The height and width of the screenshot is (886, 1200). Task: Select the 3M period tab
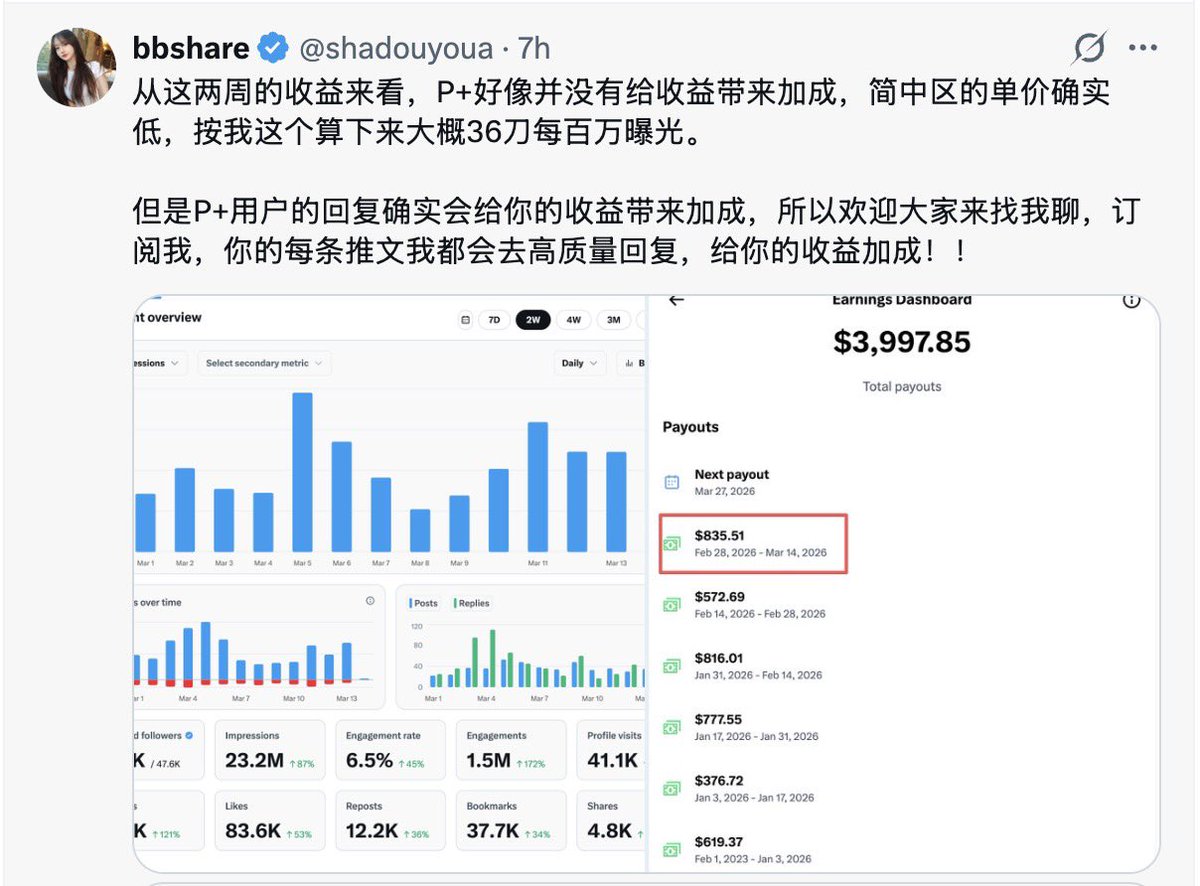coord(614,320)
